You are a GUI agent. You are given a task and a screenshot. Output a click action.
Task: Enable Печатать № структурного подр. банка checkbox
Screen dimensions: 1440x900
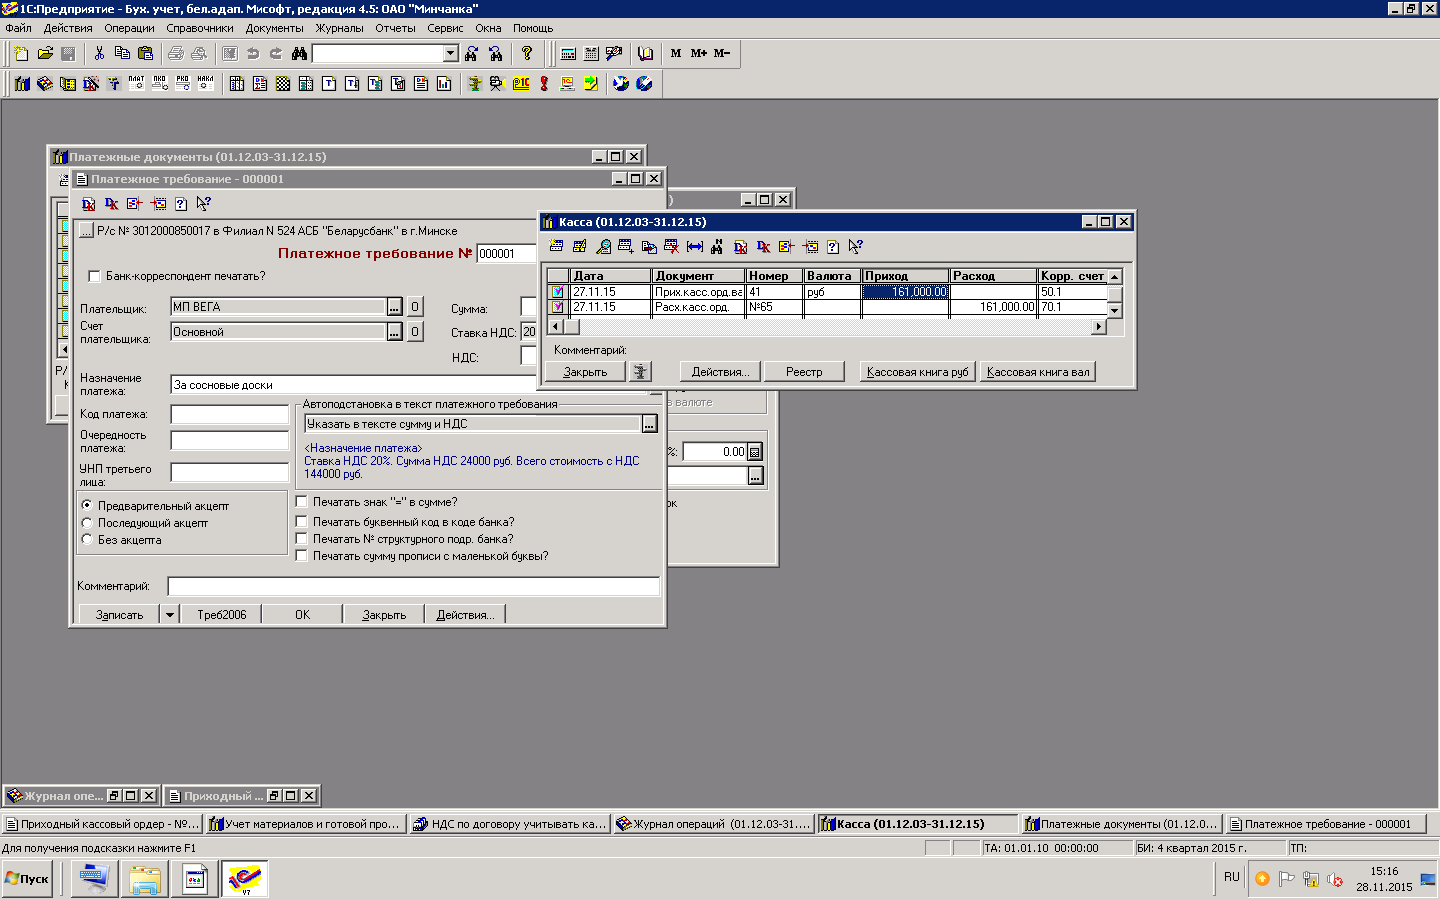[301, 538]
